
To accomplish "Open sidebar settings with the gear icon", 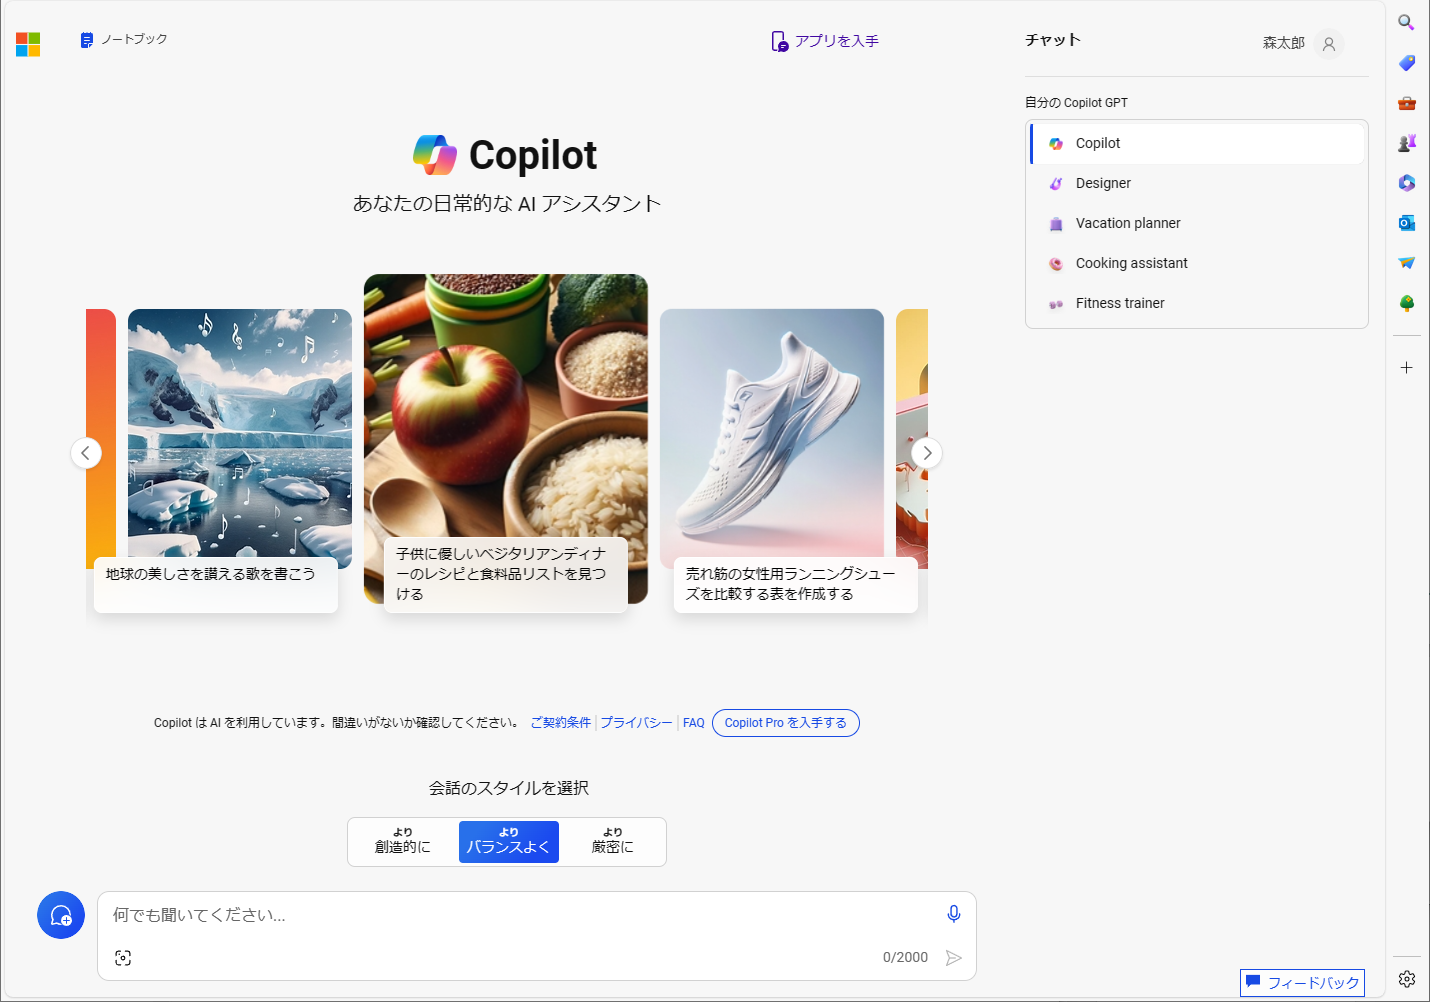I will 1406,979.
